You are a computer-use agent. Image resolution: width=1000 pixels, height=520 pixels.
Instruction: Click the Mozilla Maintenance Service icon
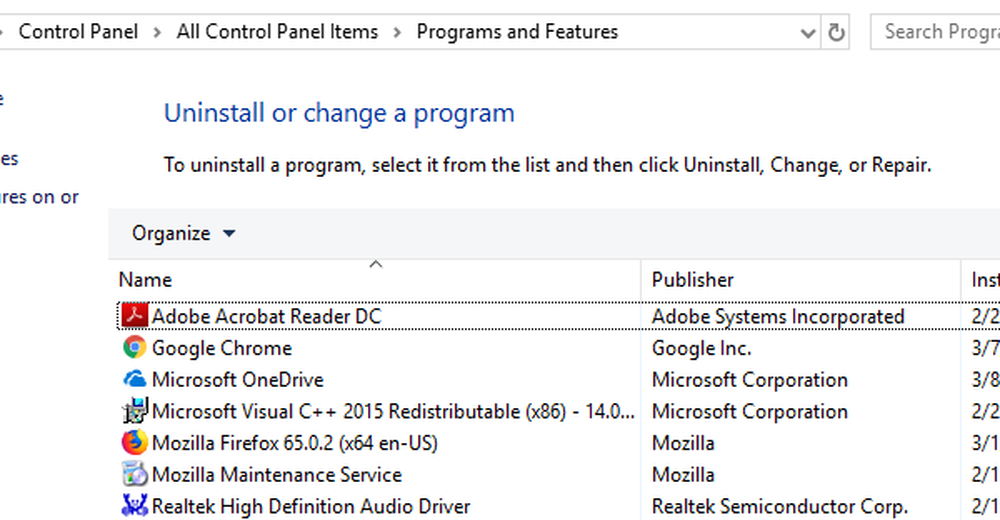coord(134,474)
